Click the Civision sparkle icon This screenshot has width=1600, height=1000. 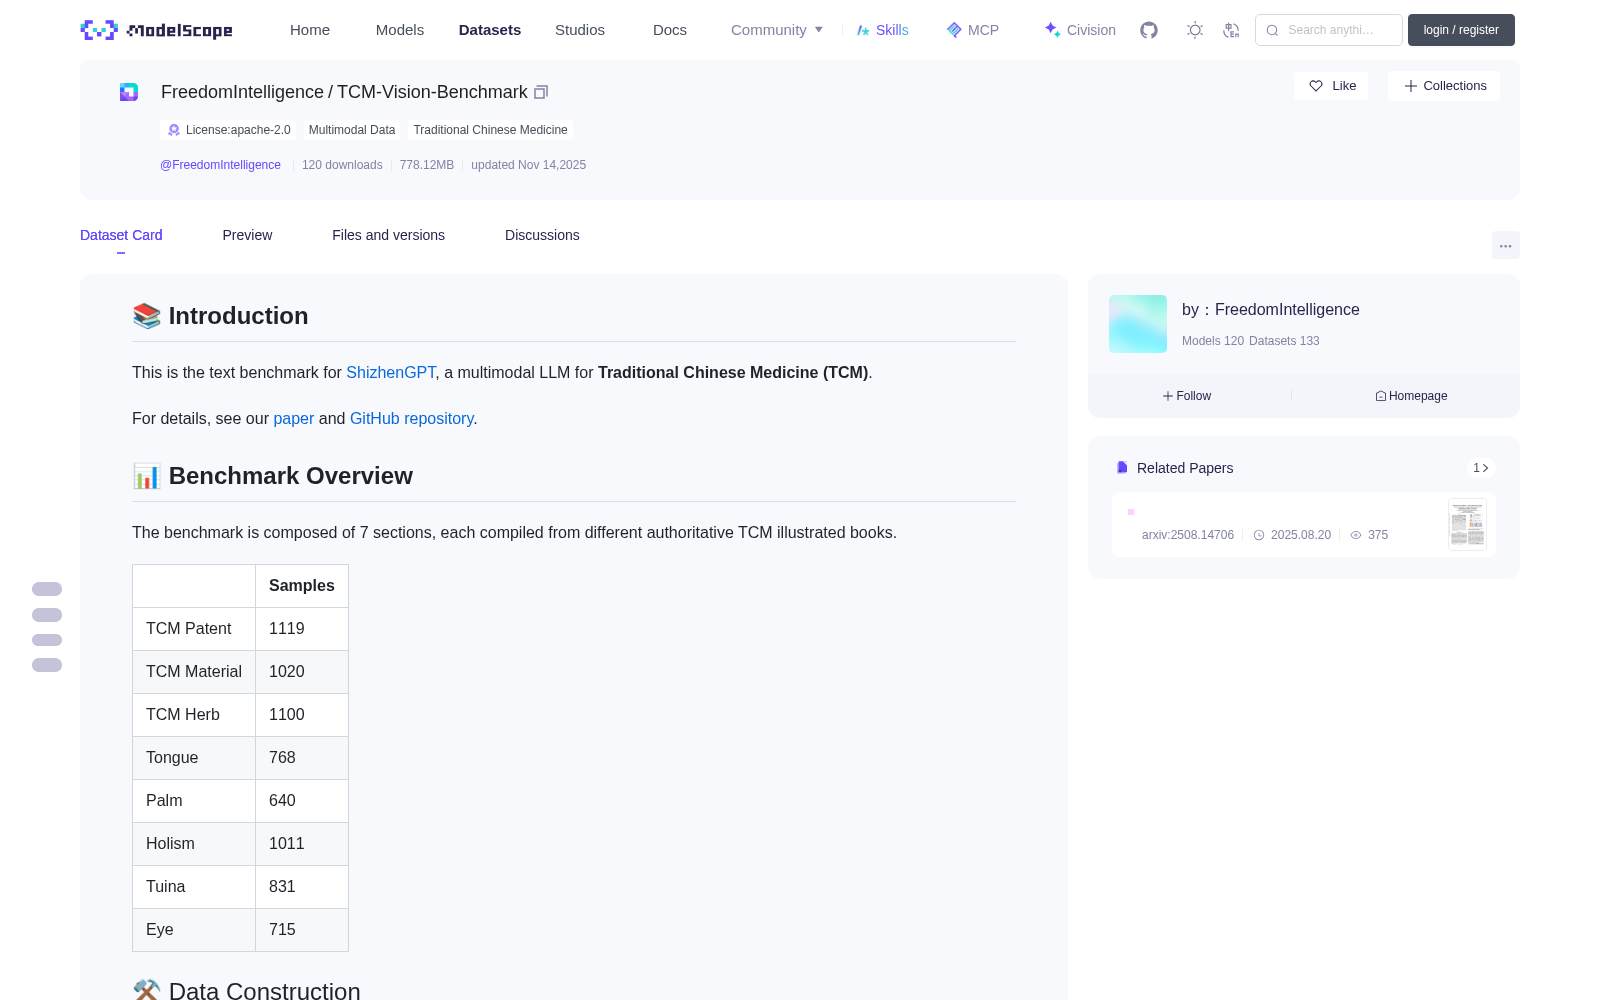pos(1052,30)
